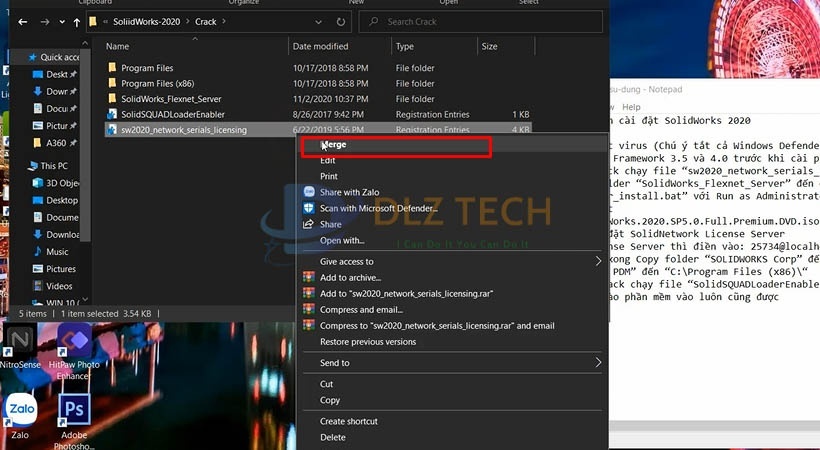820x450 pixels.
Task: Click the Share icon in context menu
Action: pyautogui.click(x=309, y=224)
